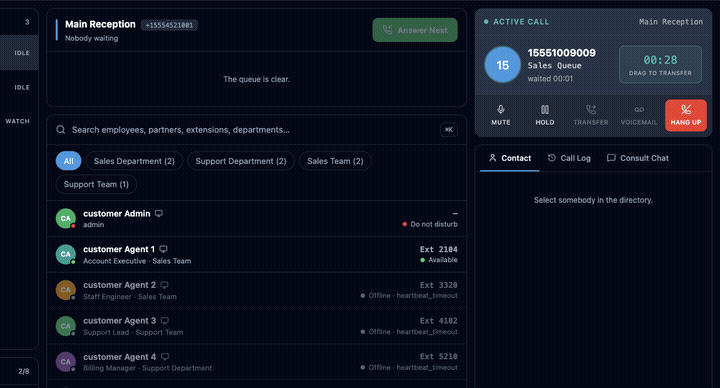Select the customer Agent 2 name
This screenshot has height=388, width=720.
pyautogui.click(x=119, y=285)
